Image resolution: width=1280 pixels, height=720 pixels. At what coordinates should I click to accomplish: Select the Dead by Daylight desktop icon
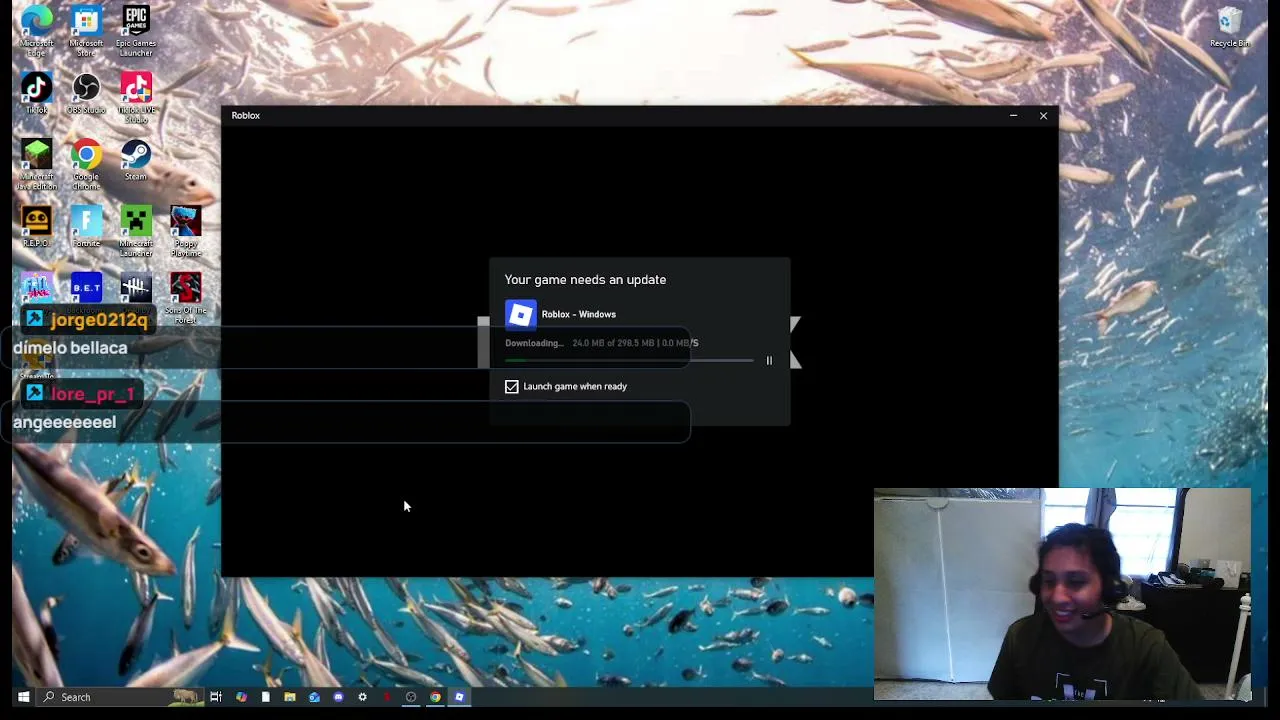136,288
